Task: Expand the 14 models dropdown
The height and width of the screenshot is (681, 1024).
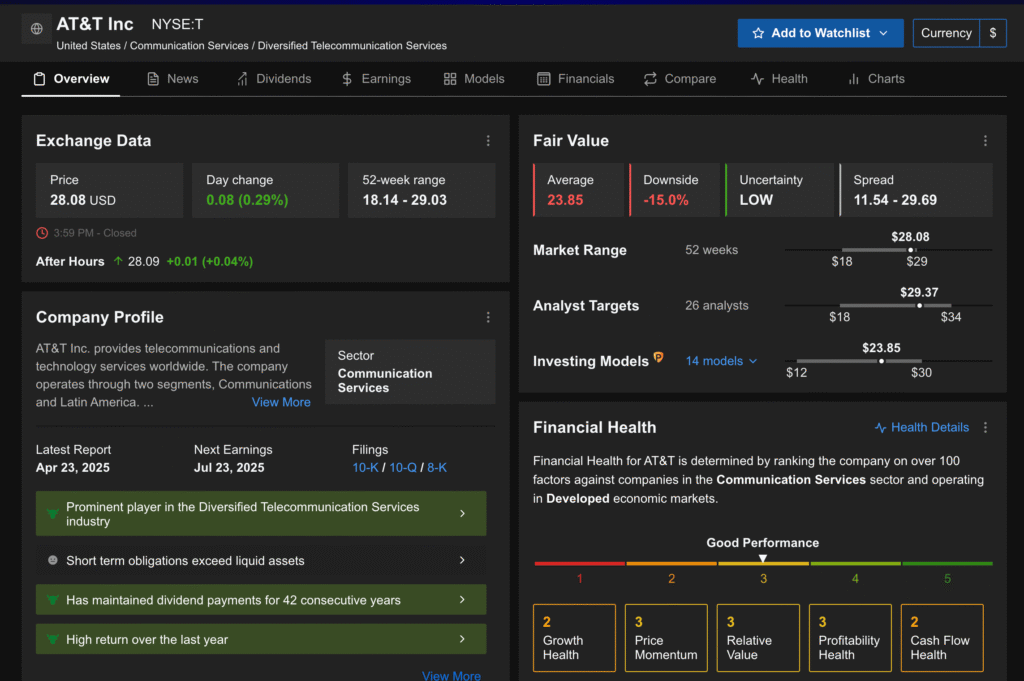Action: pos(721,361)
